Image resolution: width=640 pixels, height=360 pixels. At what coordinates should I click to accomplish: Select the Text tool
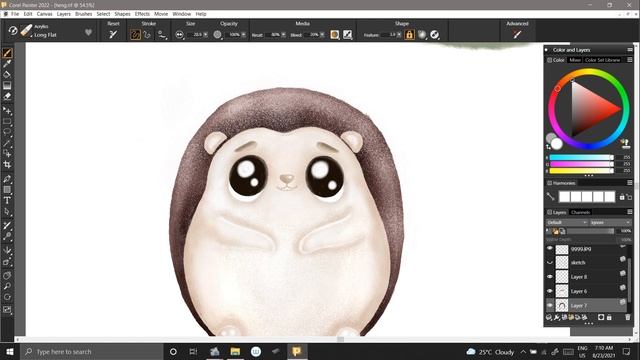point(7,200)
